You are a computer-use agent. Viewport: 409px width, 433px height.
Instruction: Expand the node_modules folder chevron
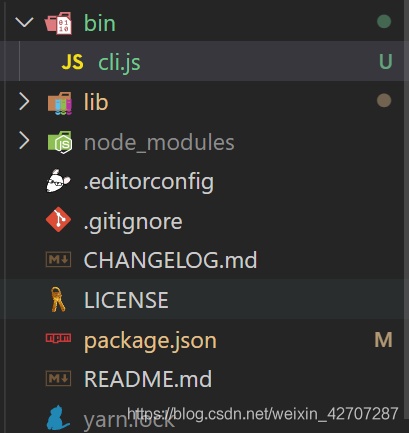[24, 141]
